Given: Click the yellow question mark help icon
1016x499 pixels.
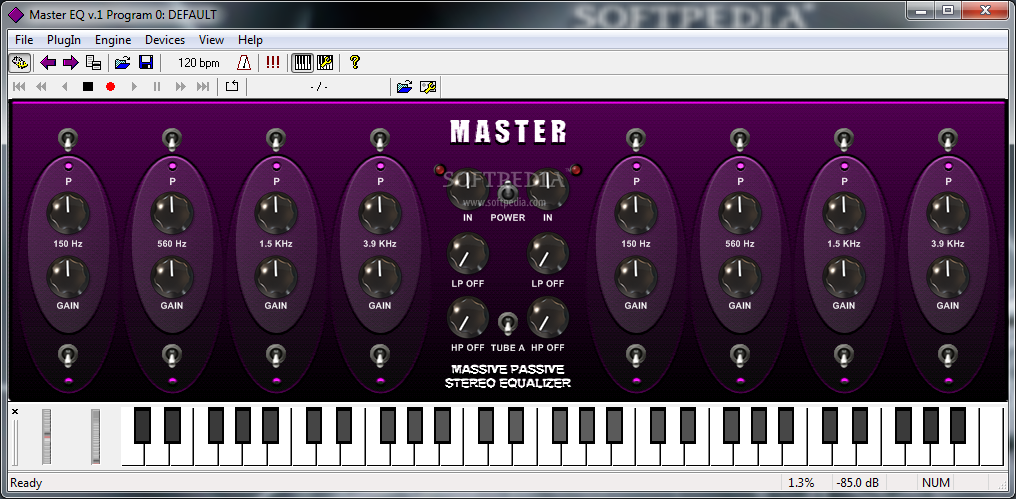Looking at the screenshot, I should [354, 63].
